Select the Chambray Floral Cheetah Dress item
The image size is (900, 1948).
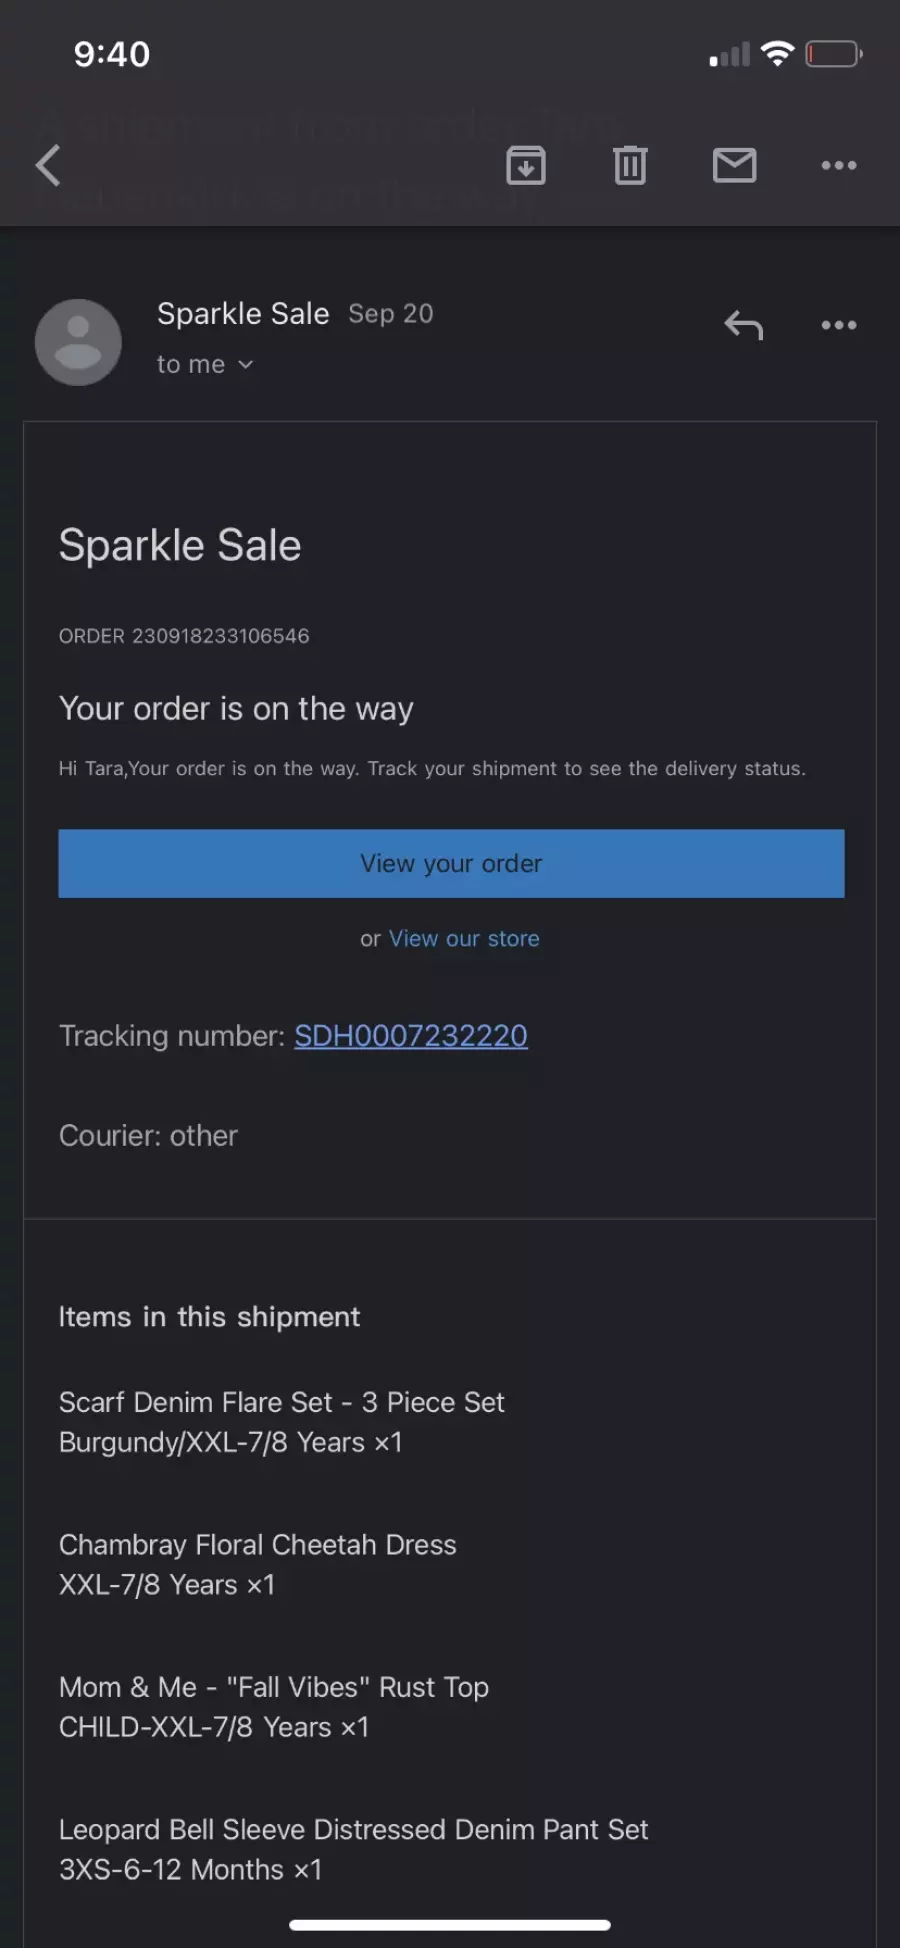tap(258, 1565)
